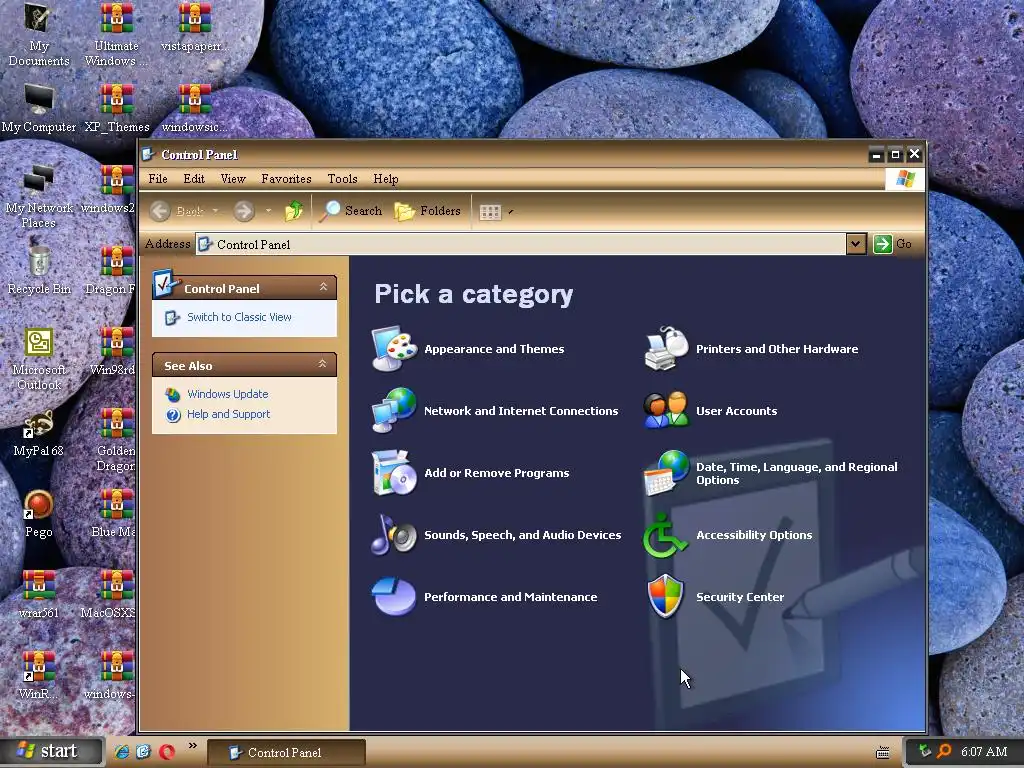
Task: Open Add or Remove Programs icon
Action: tap(394, 472)
